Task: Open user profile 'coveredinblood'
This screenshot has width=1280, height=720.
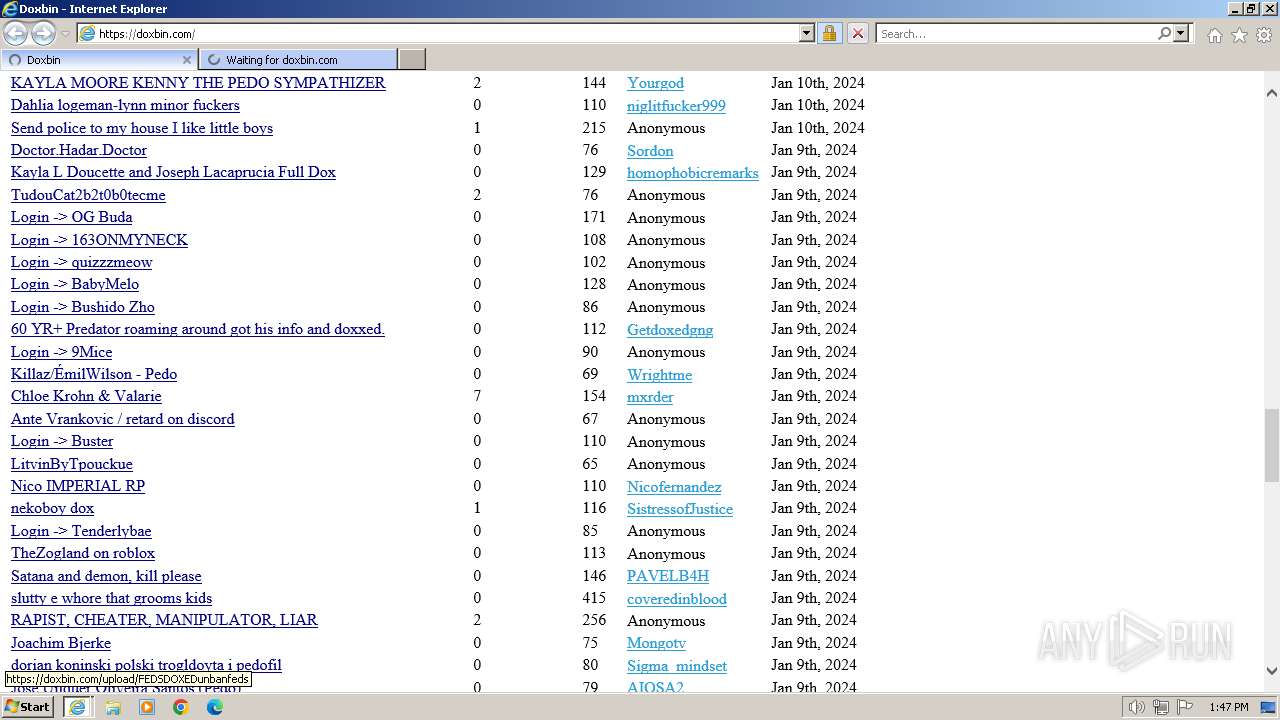Action: (677, 599)
